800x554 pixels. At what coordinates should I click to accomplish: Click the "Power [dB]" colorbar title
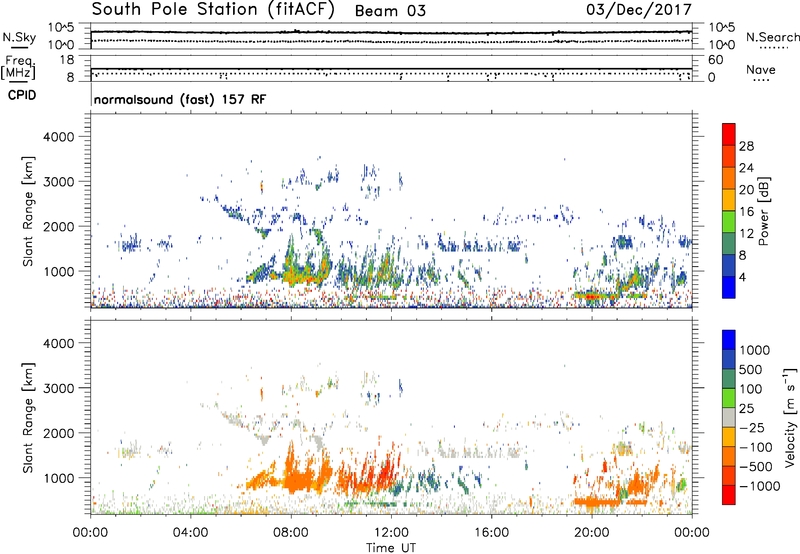tap(763, 211)
